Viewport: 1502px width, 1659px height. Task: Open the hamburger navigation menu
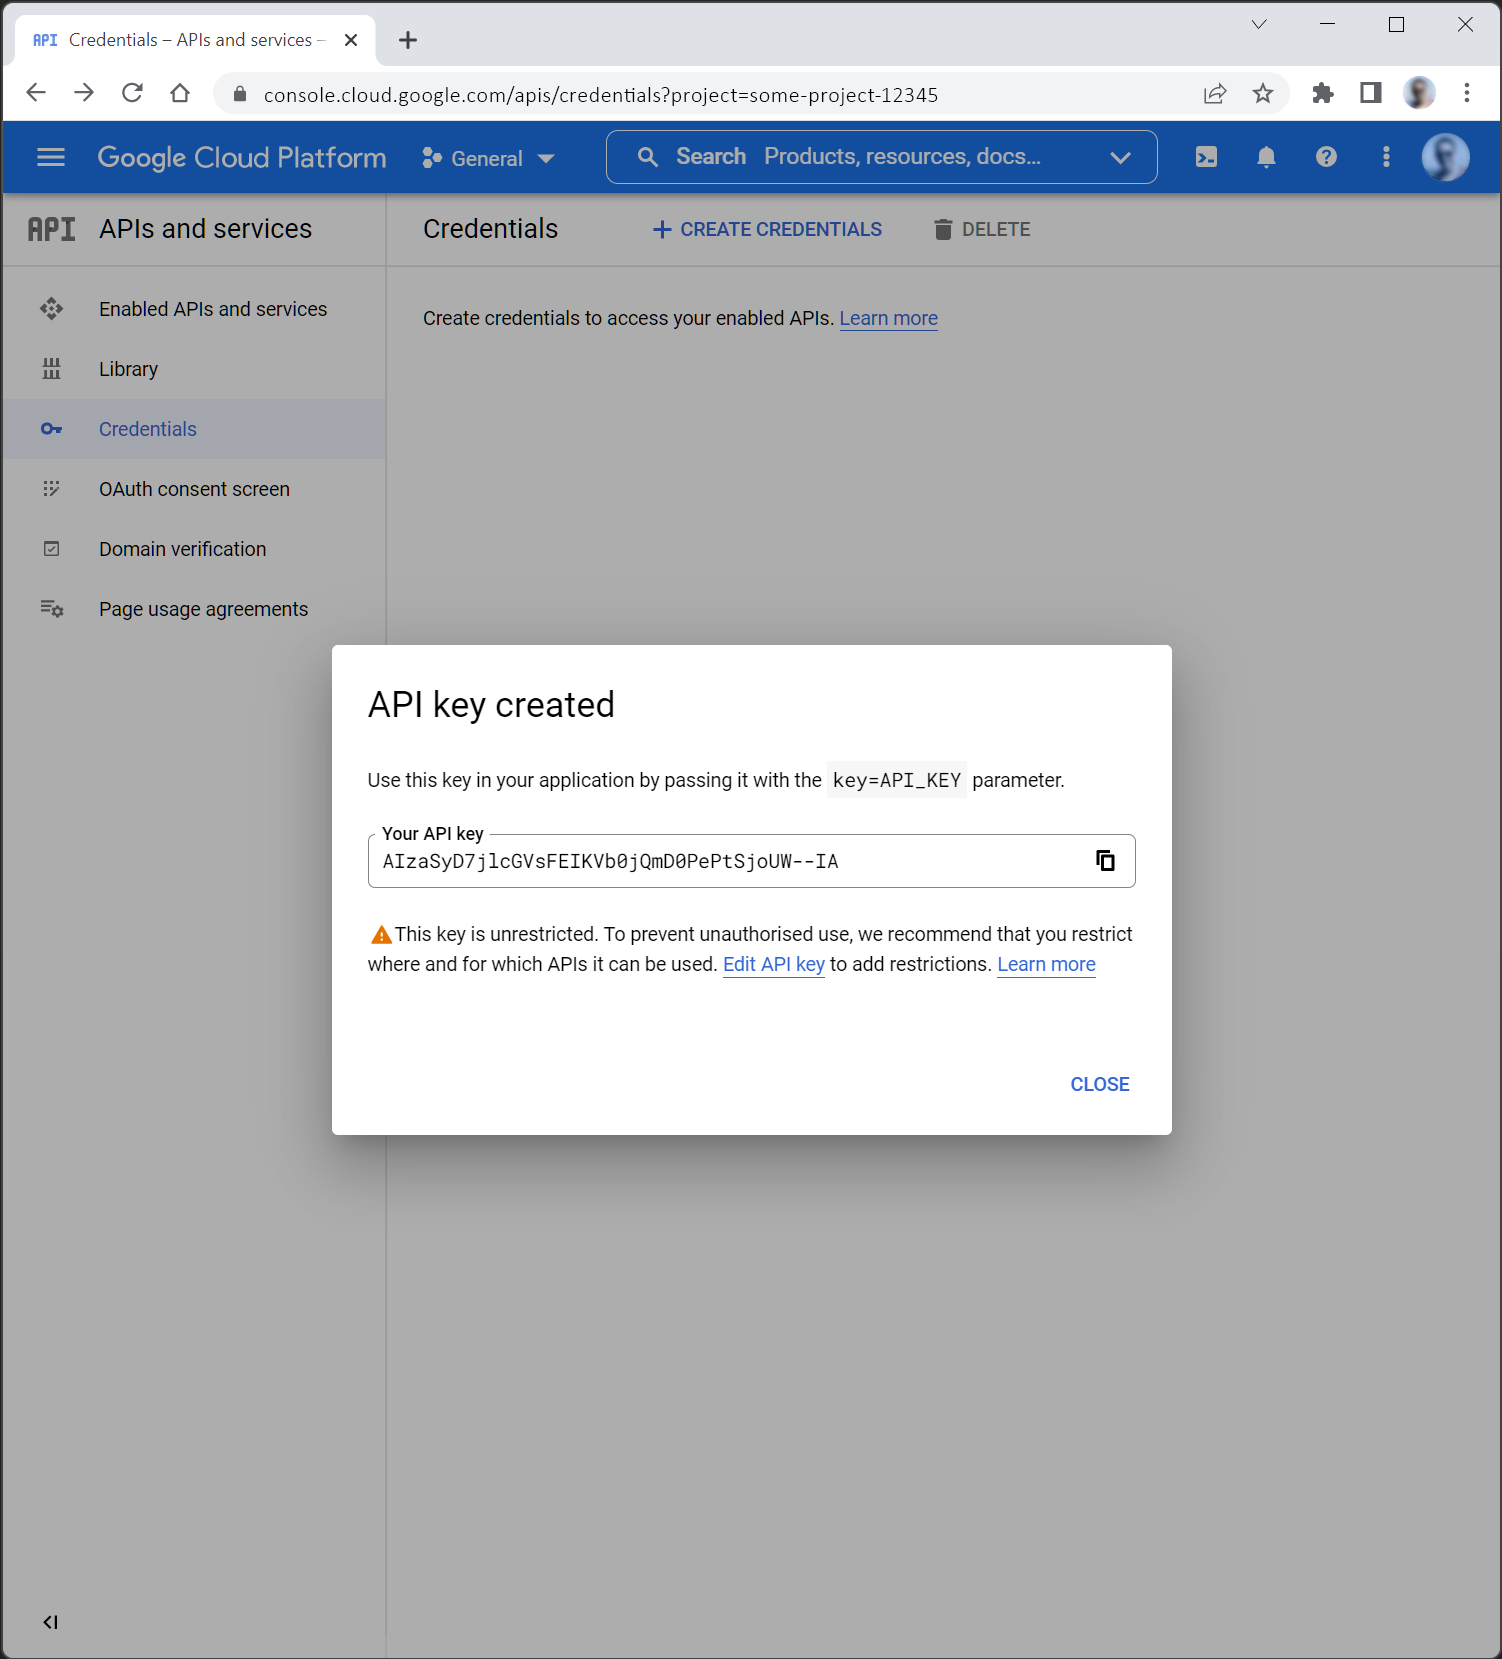tap(51, 157)
